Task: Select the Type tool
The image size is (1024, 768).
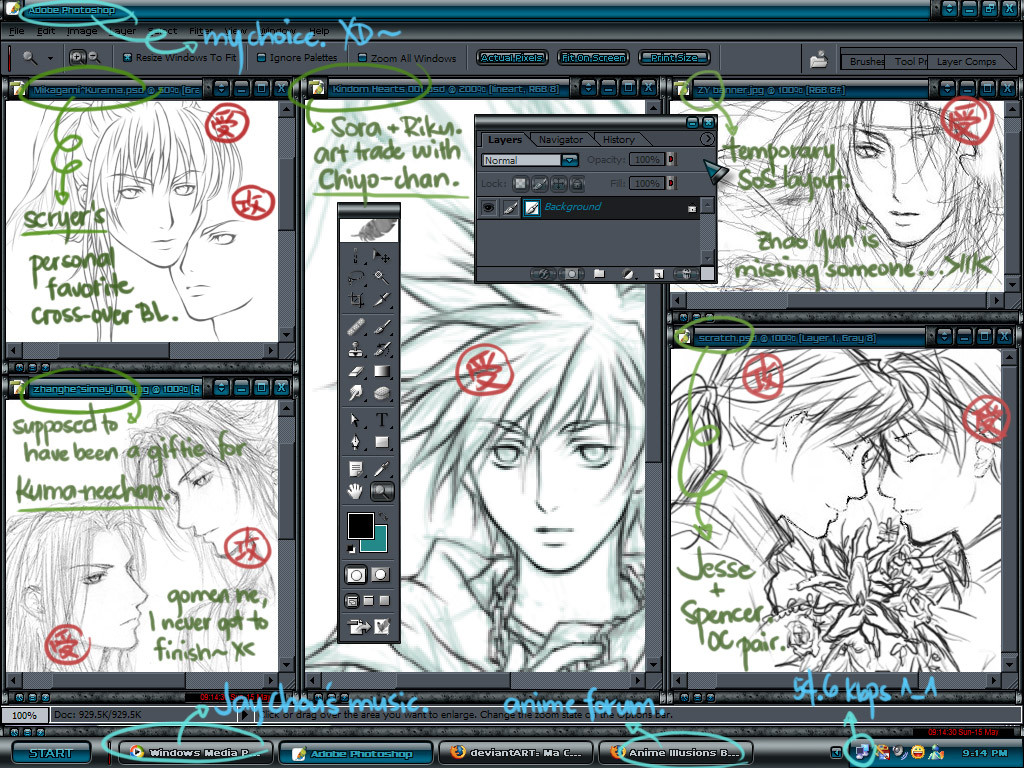Action: coord(381,420)
